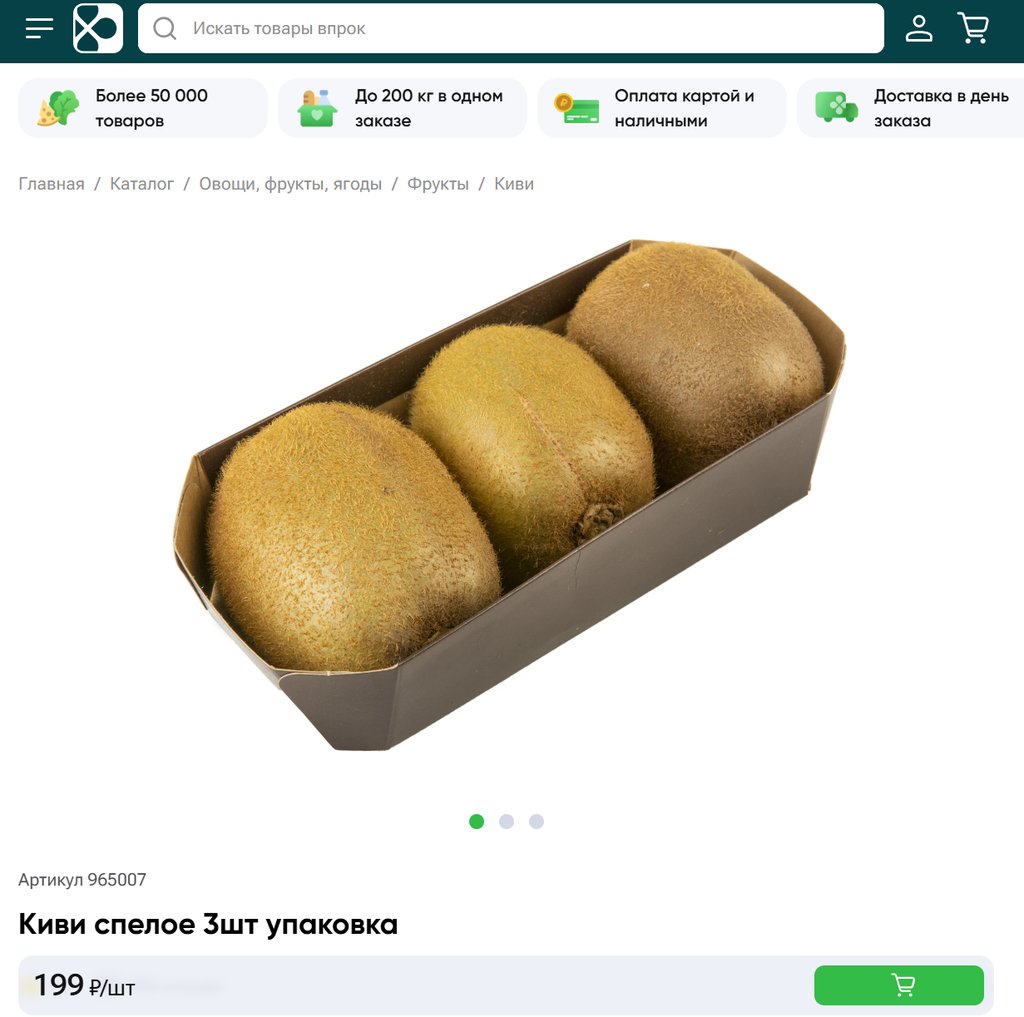The width and height of the screenshot is (1024, 1017).
Task: Select the first image carousel dot
Action: click(x=477, y=821)
